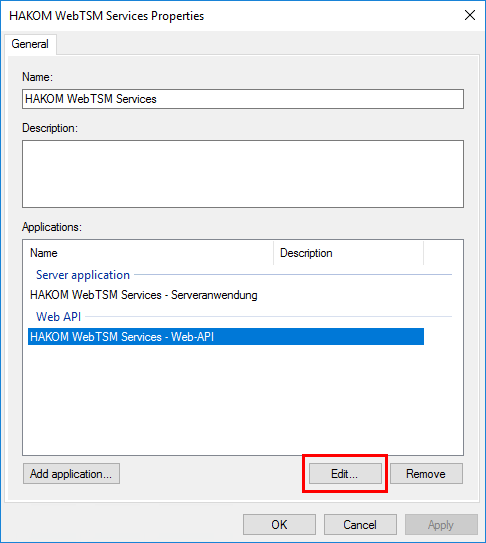
Task: Select HAKOM WebTSM Services - Web-API entry
Action: point(226,337)
